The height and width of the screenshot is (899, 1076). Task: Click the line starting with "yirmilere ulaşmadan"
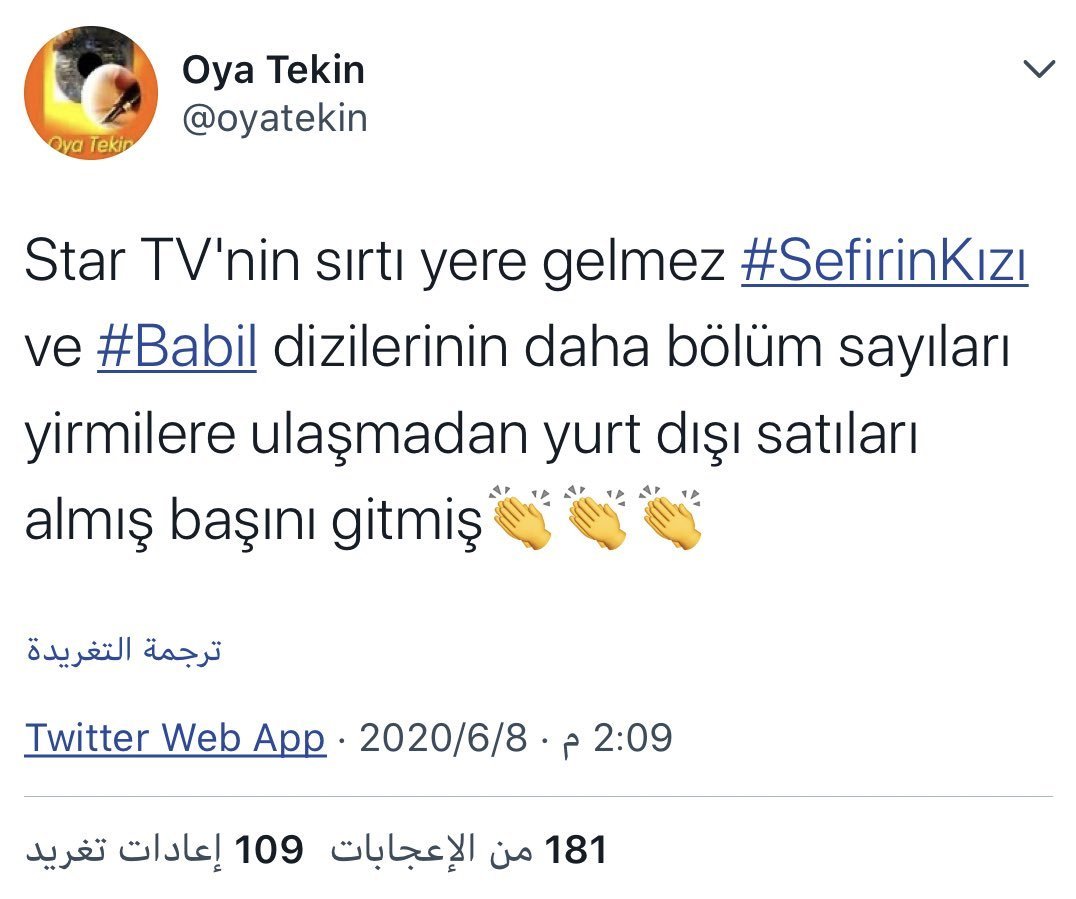[x=471, y=435]
